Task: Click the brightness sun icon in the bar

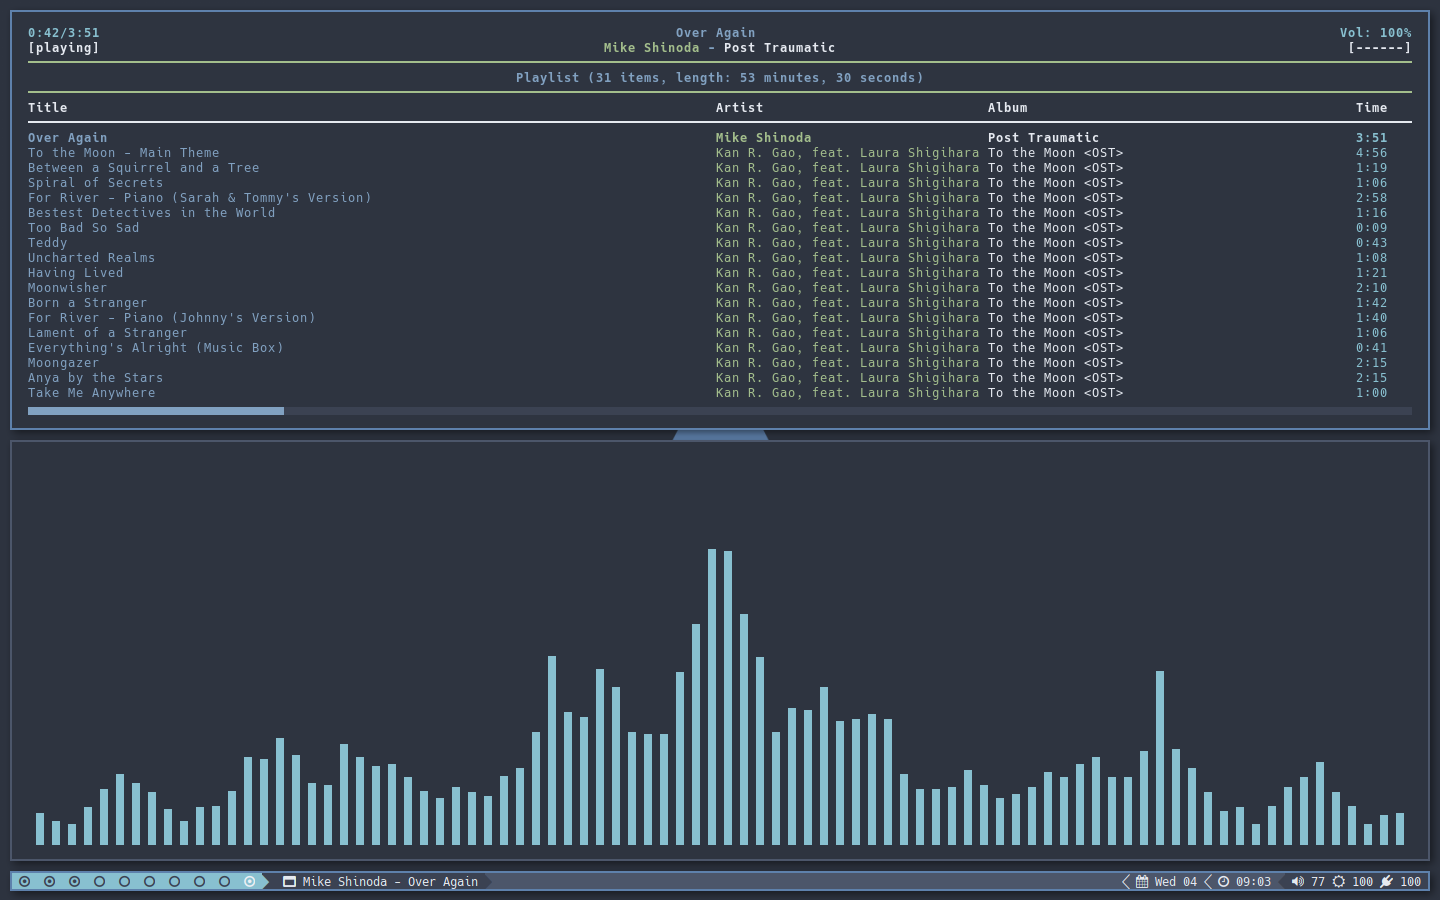Action: [x=1339, y=882]
